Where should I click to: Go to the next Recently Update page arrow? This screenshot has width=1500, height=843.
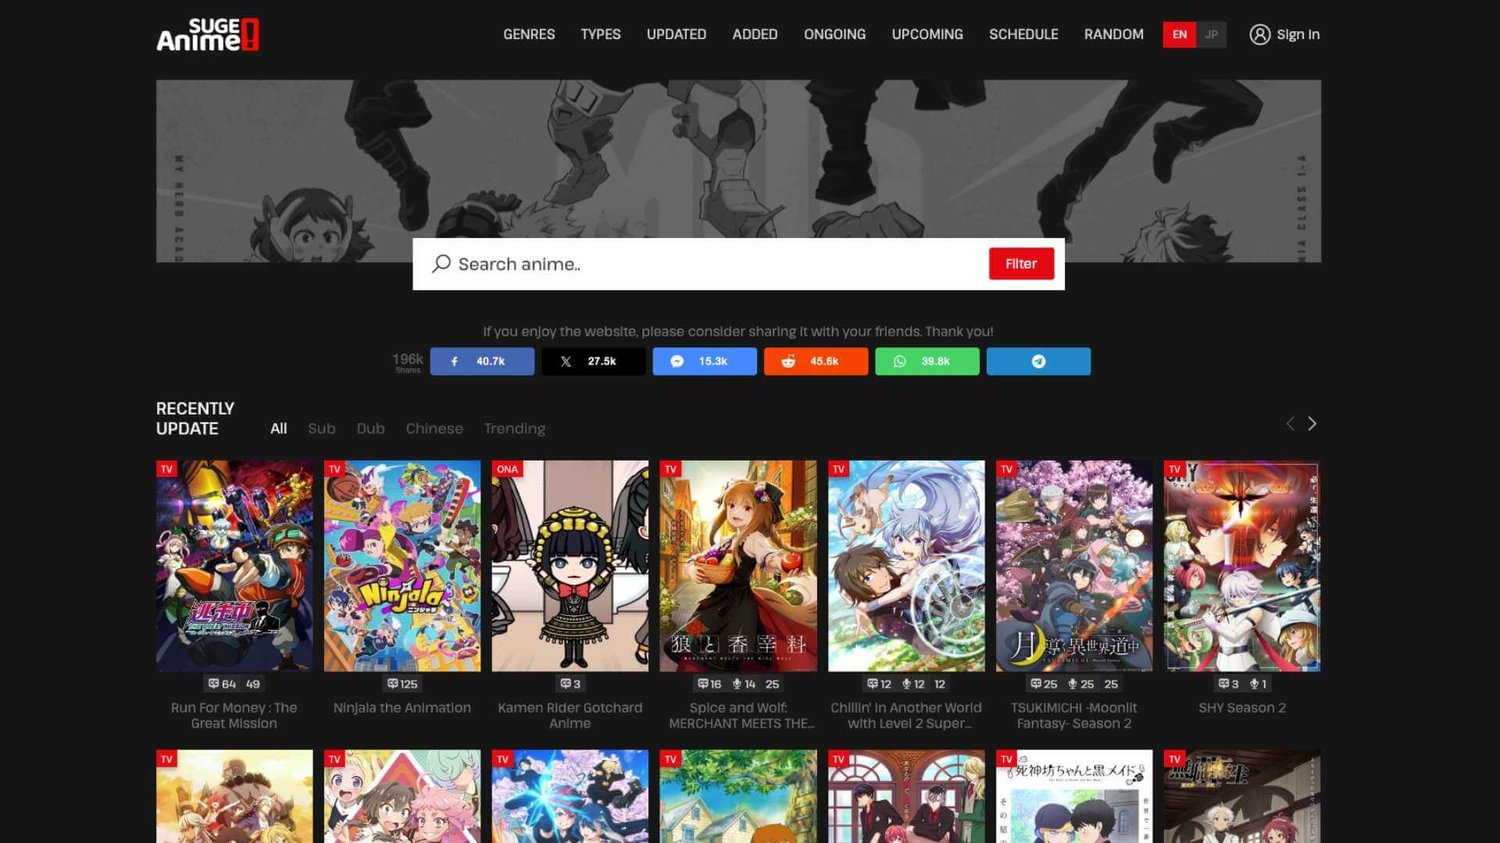pos(1312,424)
